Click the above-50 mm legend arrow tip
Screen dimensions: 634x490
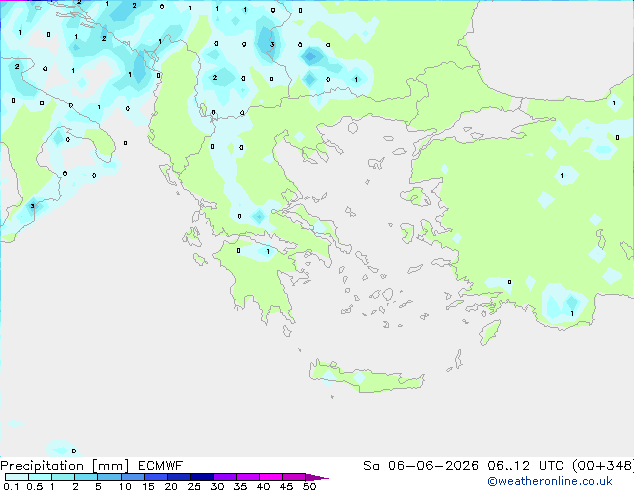point(317,478)
